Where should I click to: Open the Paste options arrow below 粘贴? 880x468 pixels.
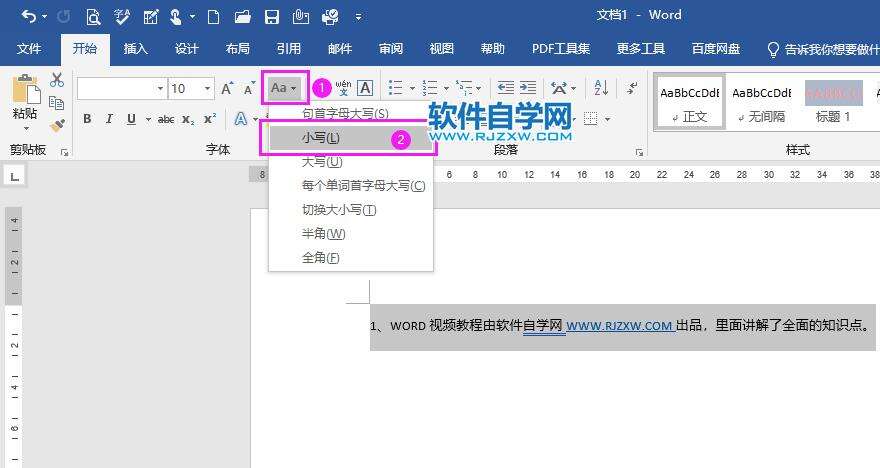(x=26, y=129)
